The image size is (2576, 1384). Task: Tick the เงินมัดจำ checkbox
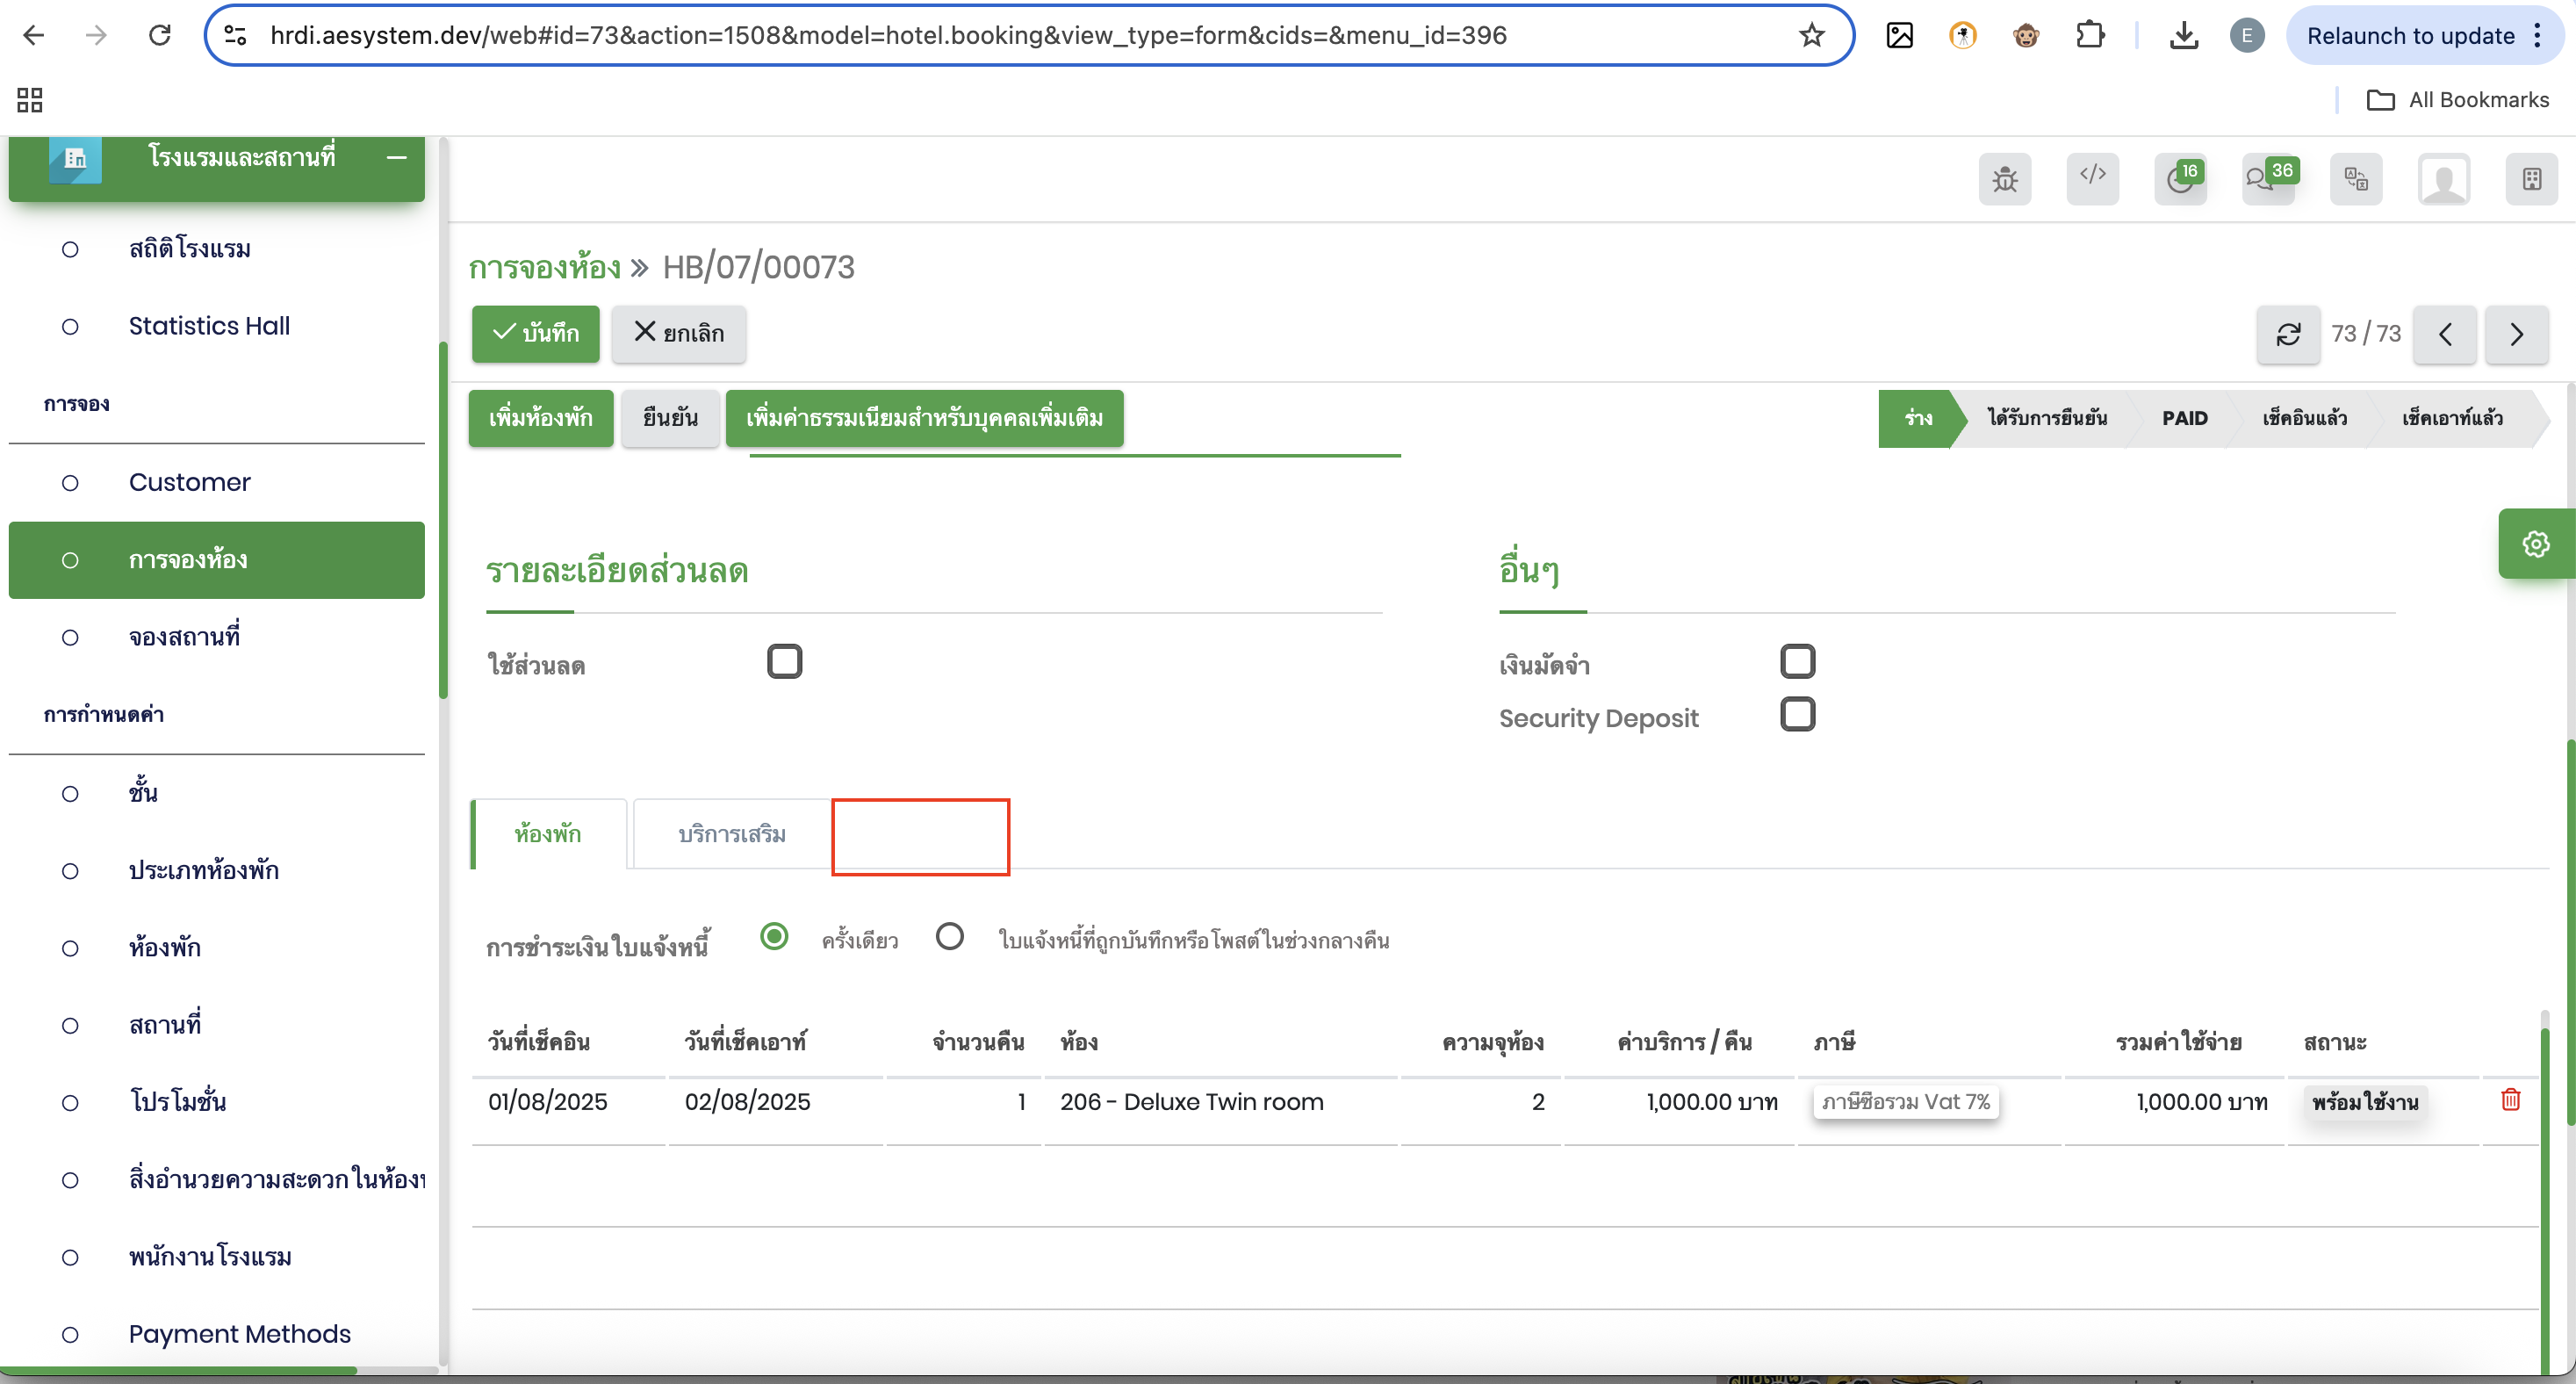pyautogui.click(x=1797, y=662)
